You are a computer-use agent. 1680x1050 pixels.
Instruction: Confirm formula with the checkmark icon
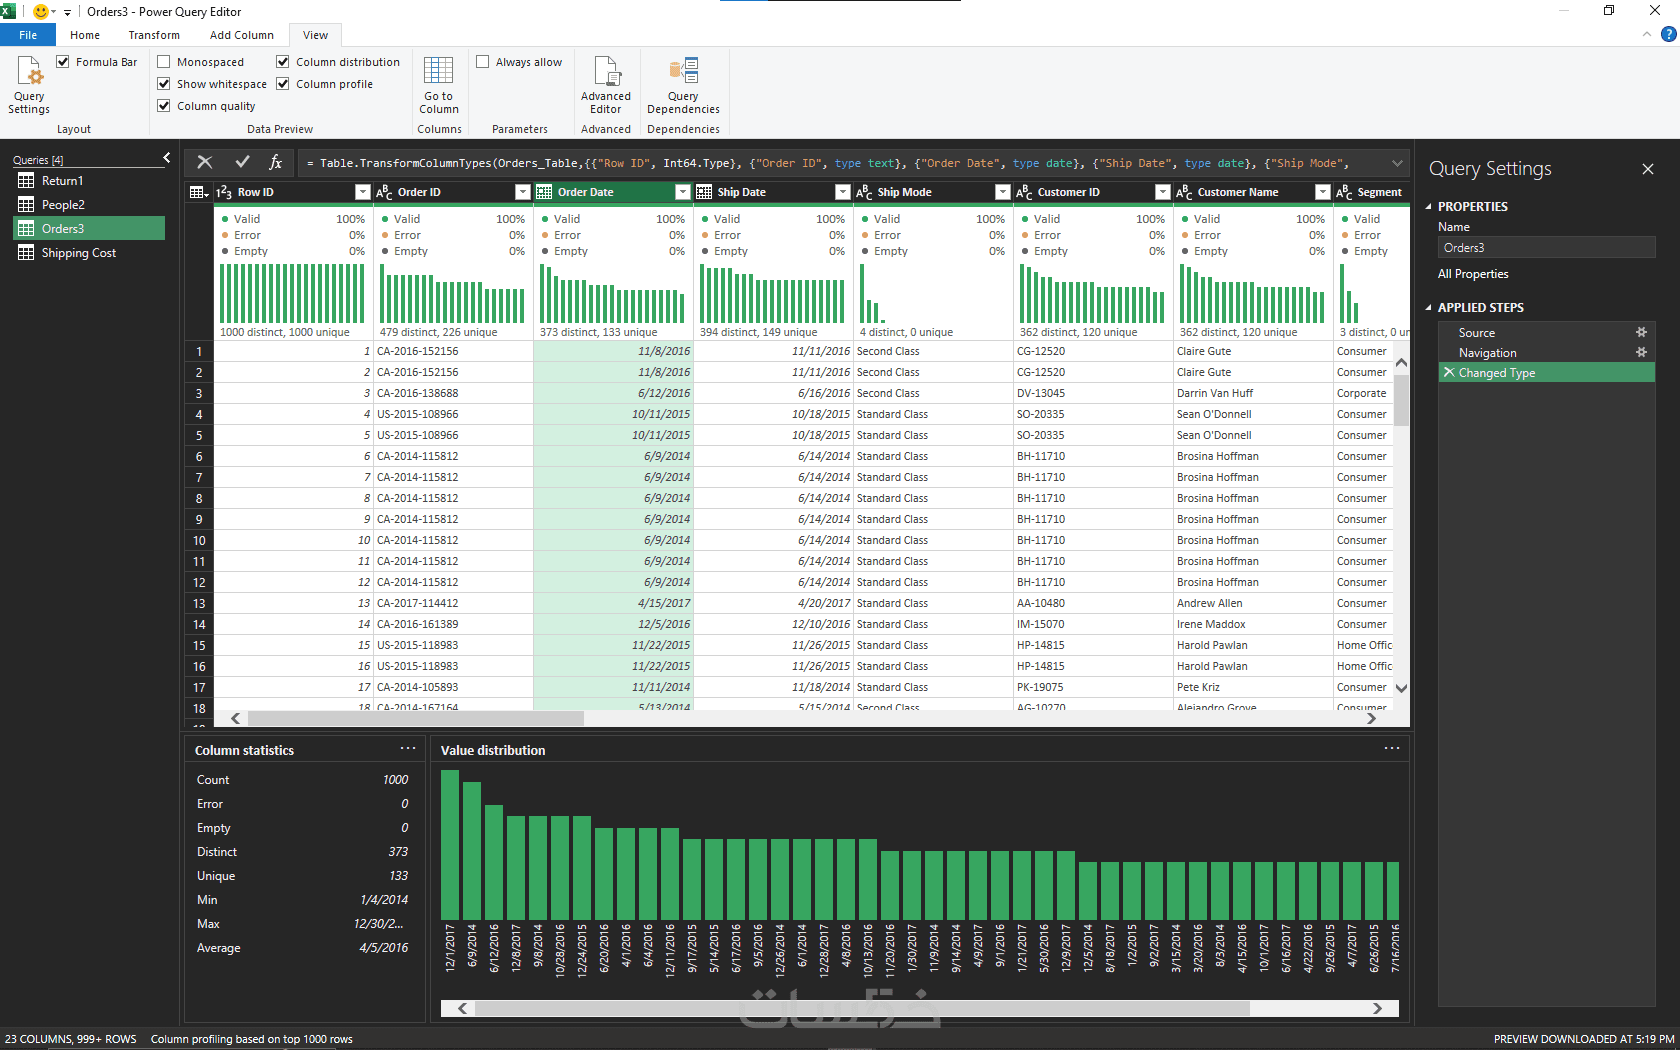[242, 162]
